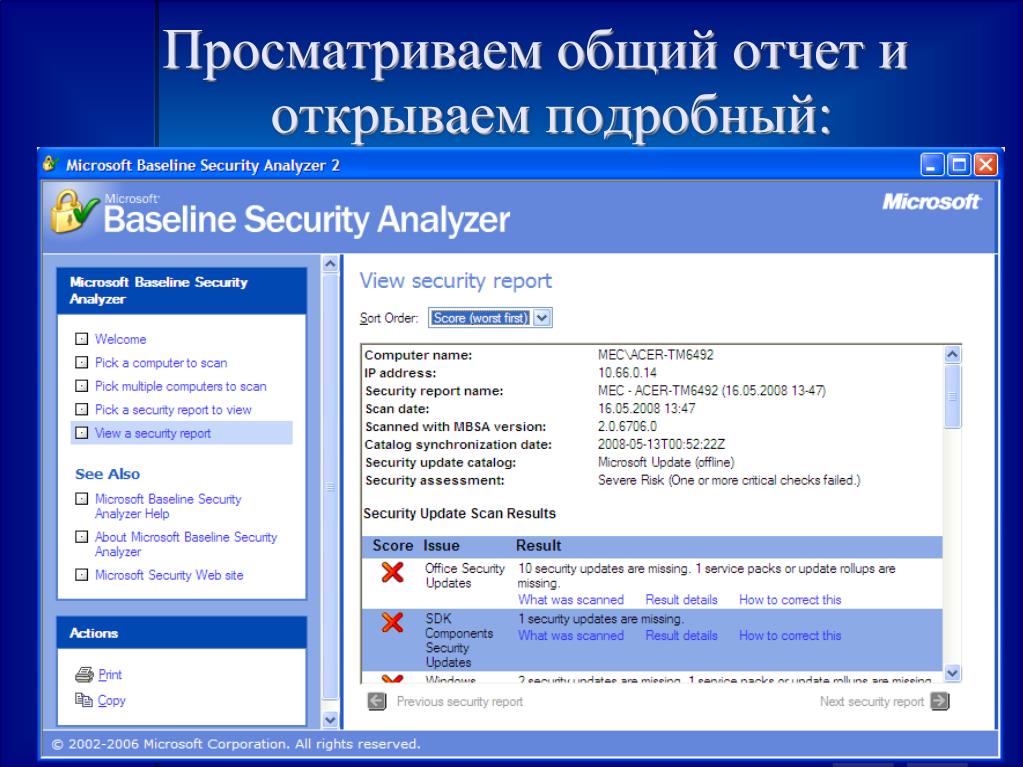The height and width of the screenshot is (767, 1023).
Task: Click the sidebar scrollbar down arrow
Action: tap(330, 720)
